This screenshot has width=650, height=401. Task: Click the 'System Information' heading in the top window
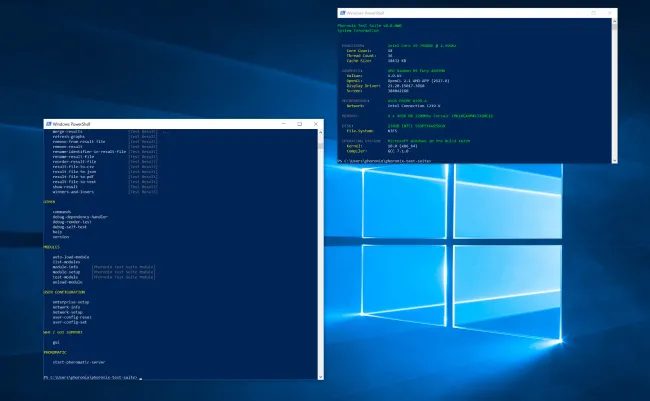[x=358, y=30]
